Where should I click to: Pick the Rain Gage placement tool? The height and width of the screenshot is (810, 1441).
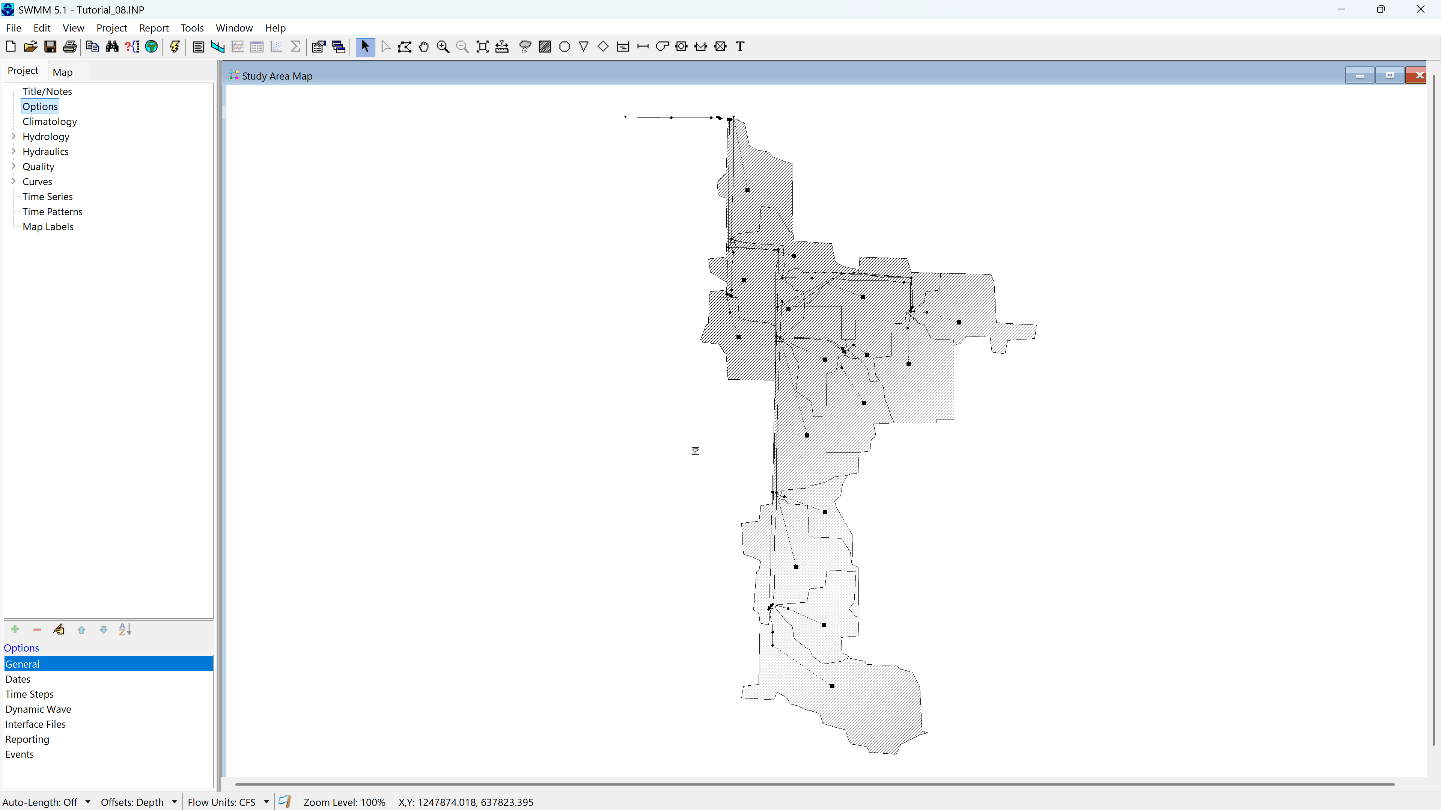(x=525, y=46)
